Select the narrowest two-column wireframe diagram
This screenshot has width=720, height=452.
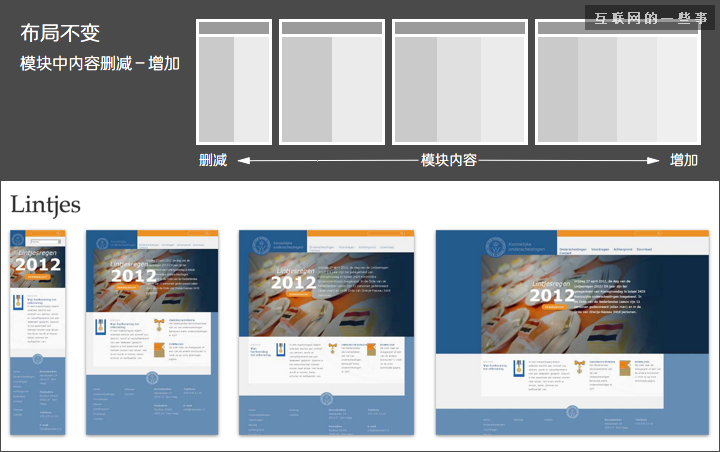(234, 83)
